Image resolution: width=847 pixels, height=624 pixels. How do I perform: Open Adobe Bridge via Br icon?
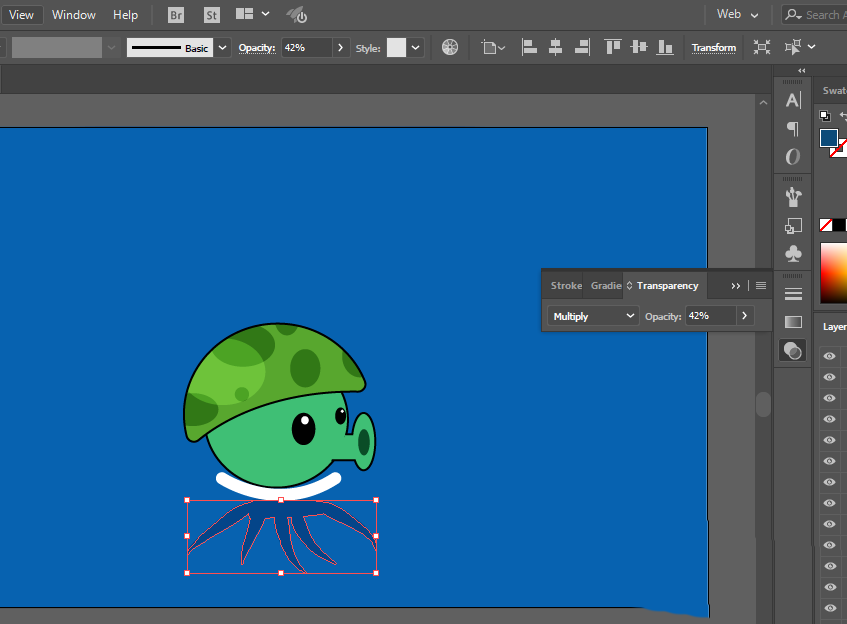click(x=176, y=15)
